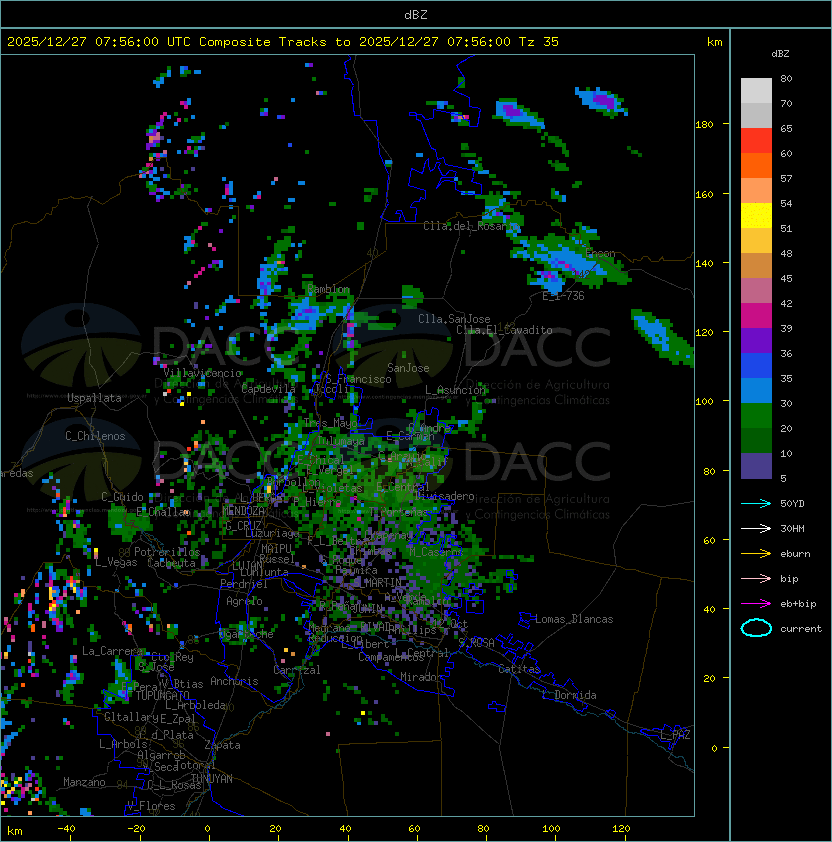This screenshot has width=832, height=842.
Task: Click the 'eburn' legend label
Action: 795,554
